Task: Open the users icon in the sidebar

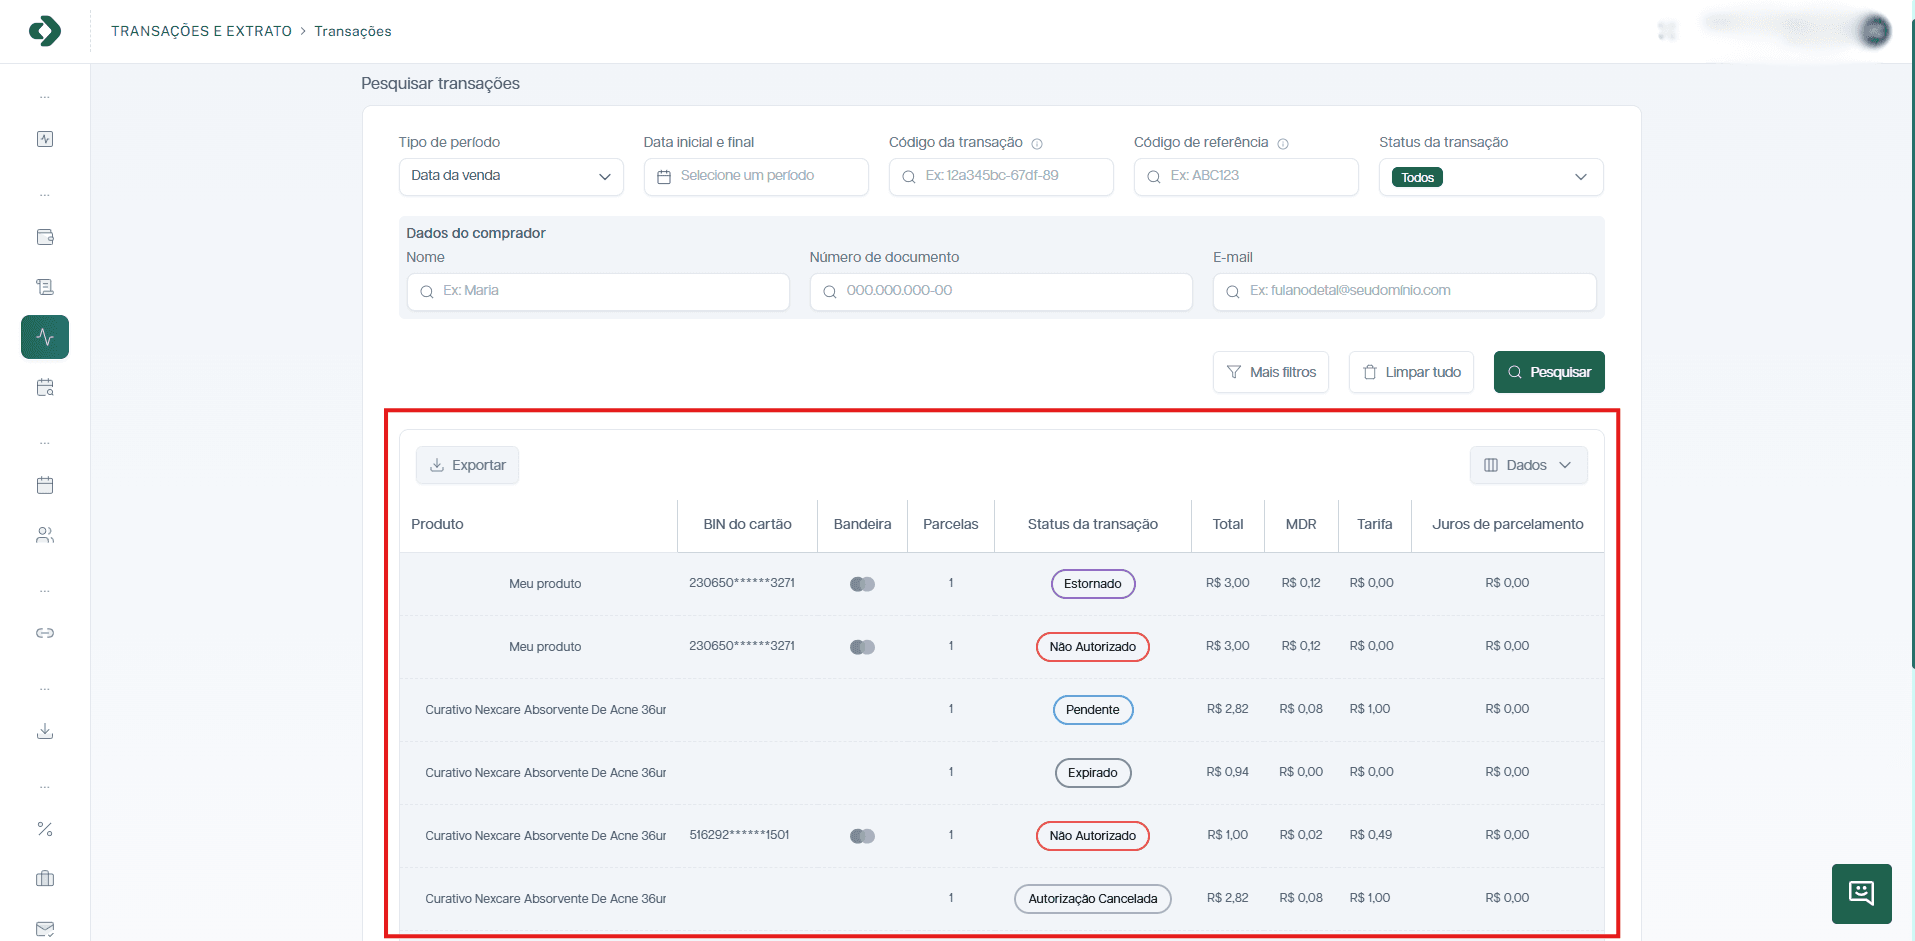Action: coord(45,535)
